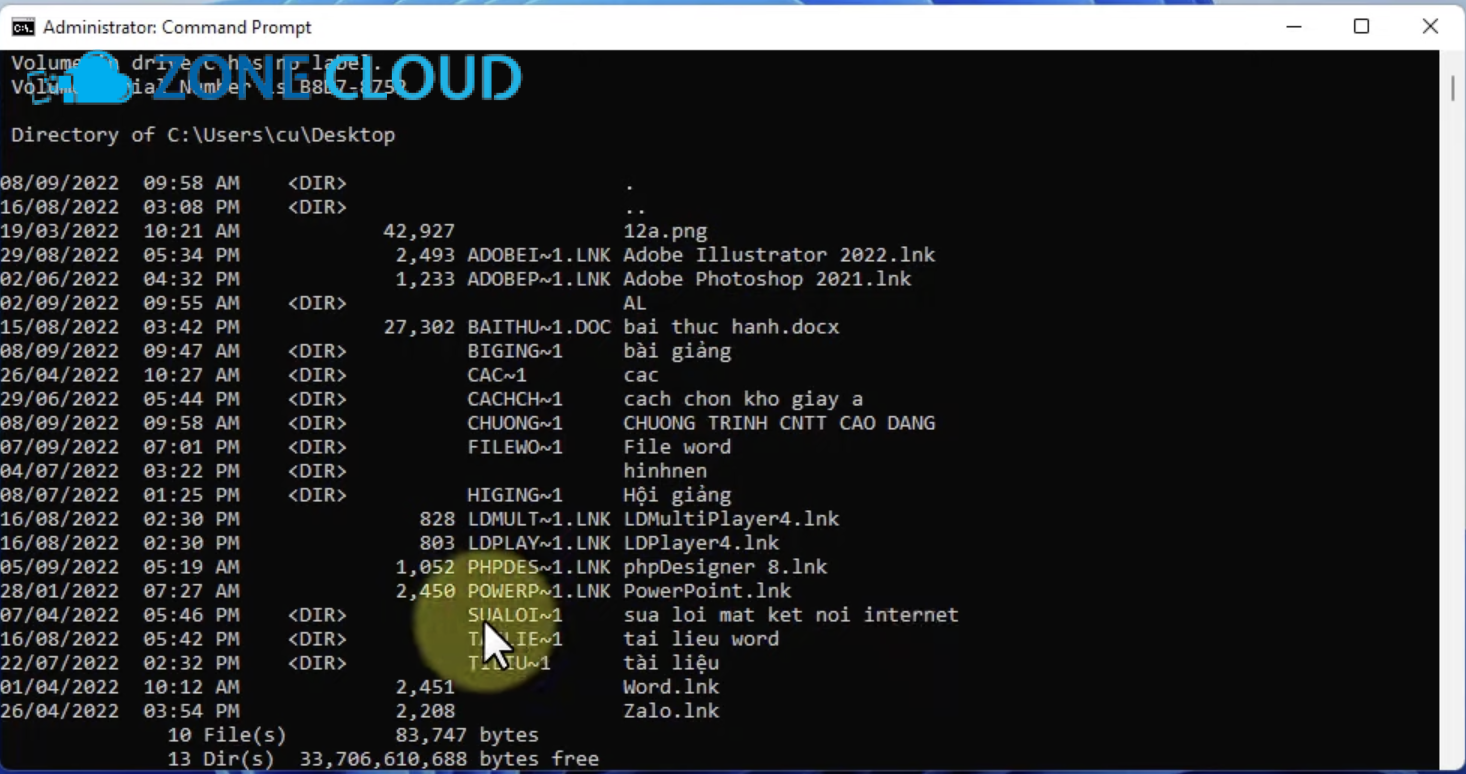1466x774 pixels.
Task: Click the vertical scrollbar thumb
Action: click(x=1452, y=88)
